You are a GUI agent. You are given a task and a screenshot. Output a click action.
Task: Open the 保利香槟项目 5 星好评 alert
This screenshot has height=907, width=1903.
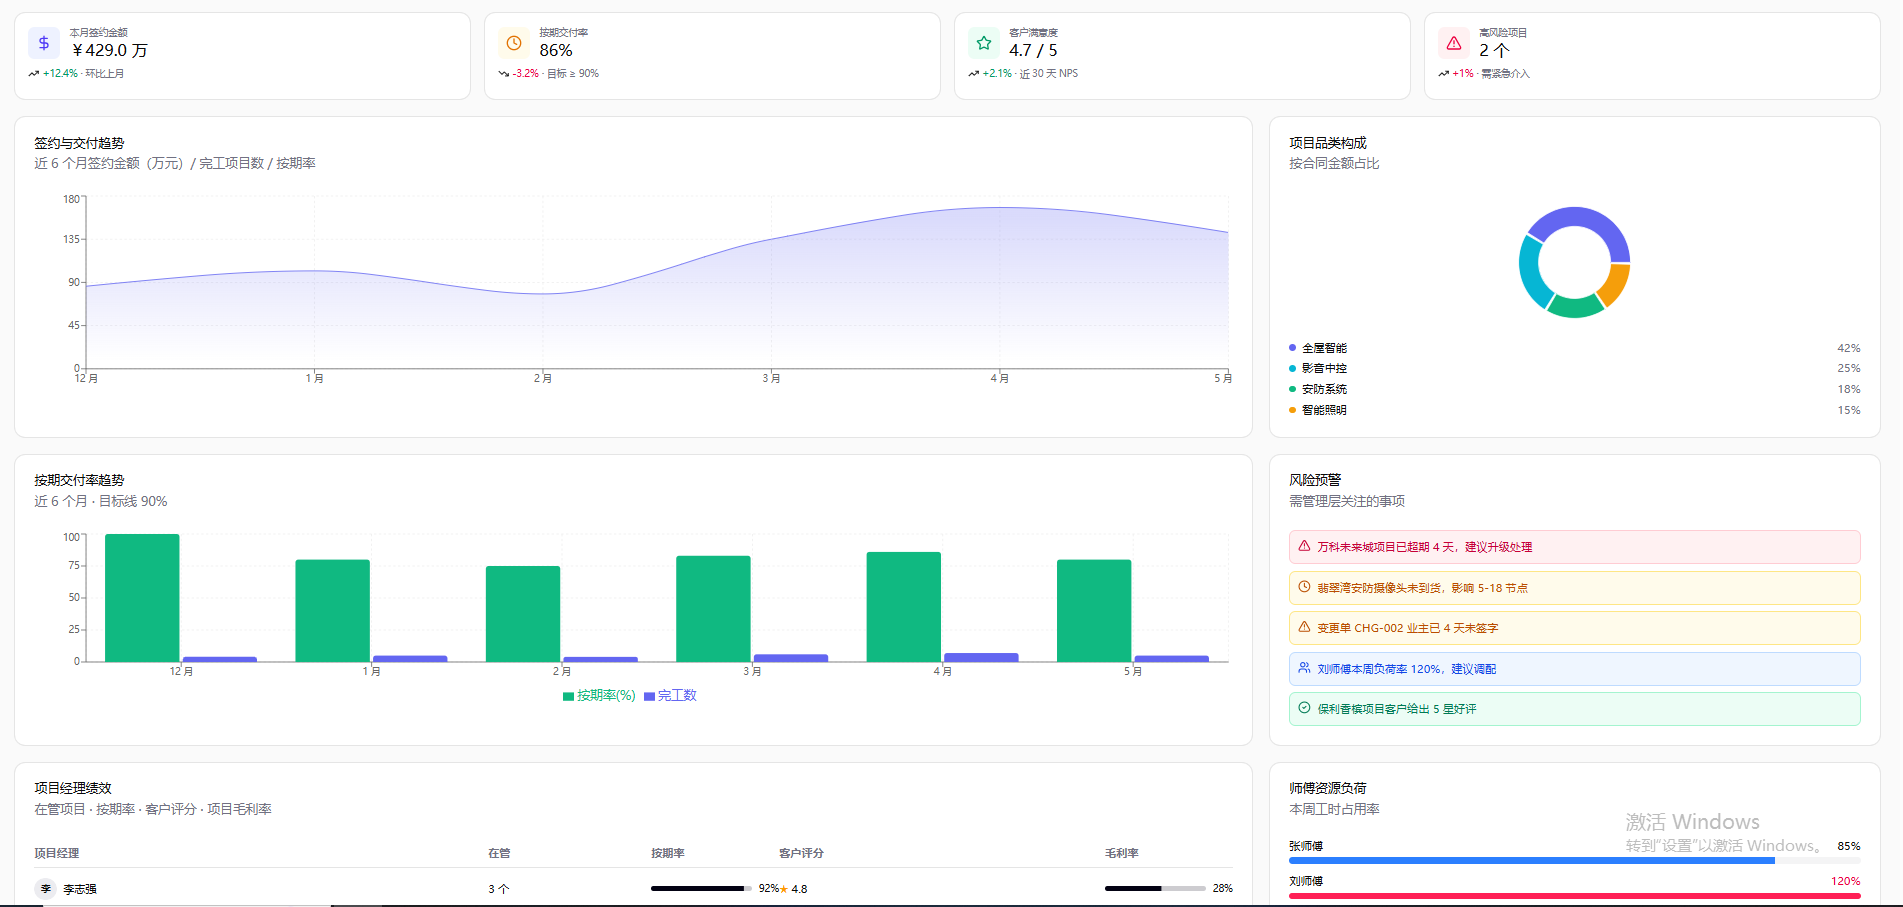[x=1574, y=709]
